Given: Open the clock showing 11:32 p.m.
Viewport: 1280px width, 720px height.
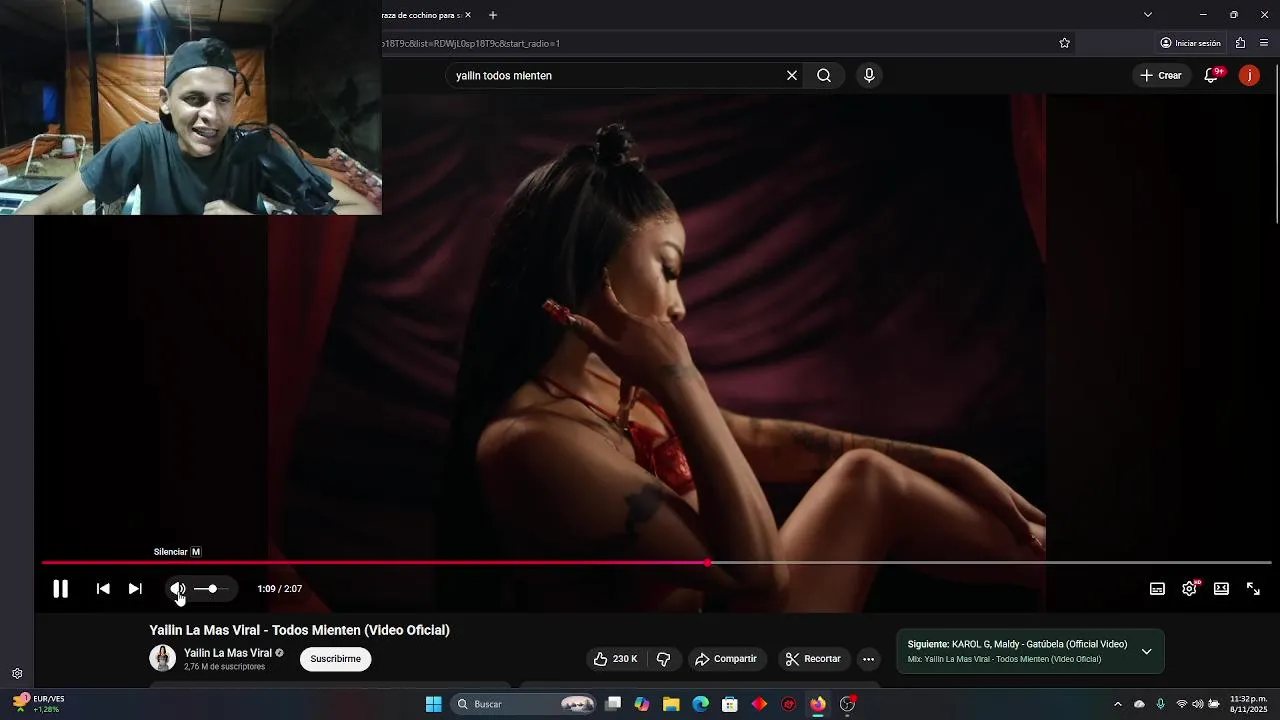Looking at the screenshot, I should point(1248,704).
